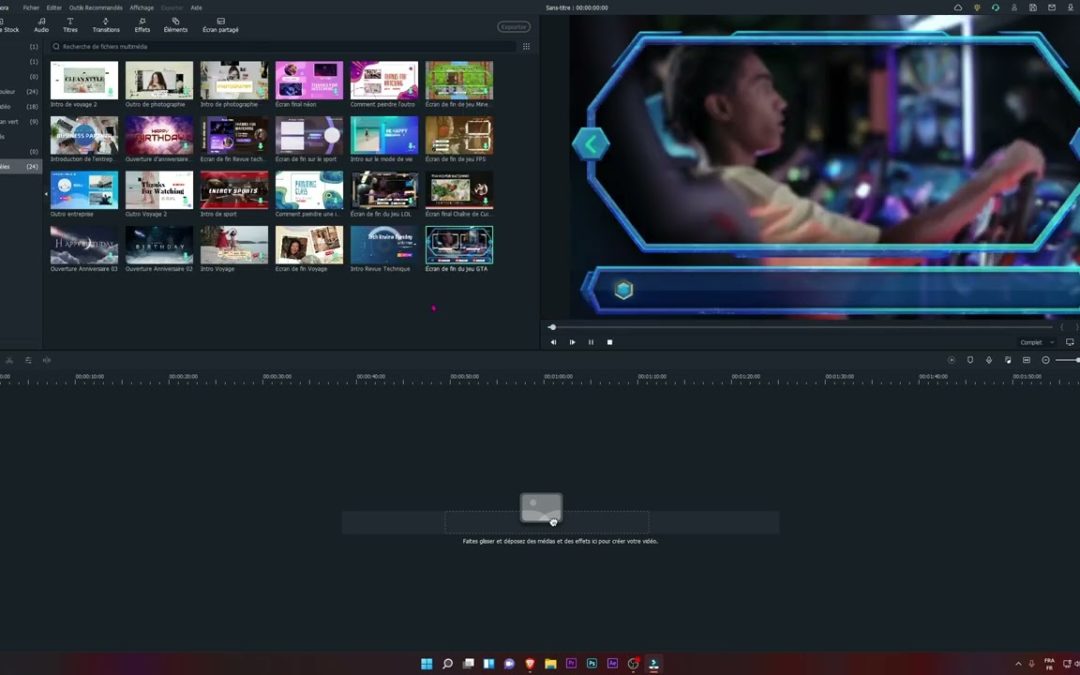Pick the Écran de fin du jeu LOL template
This screenshot has height=675, width=1080.
click(384, 194)
